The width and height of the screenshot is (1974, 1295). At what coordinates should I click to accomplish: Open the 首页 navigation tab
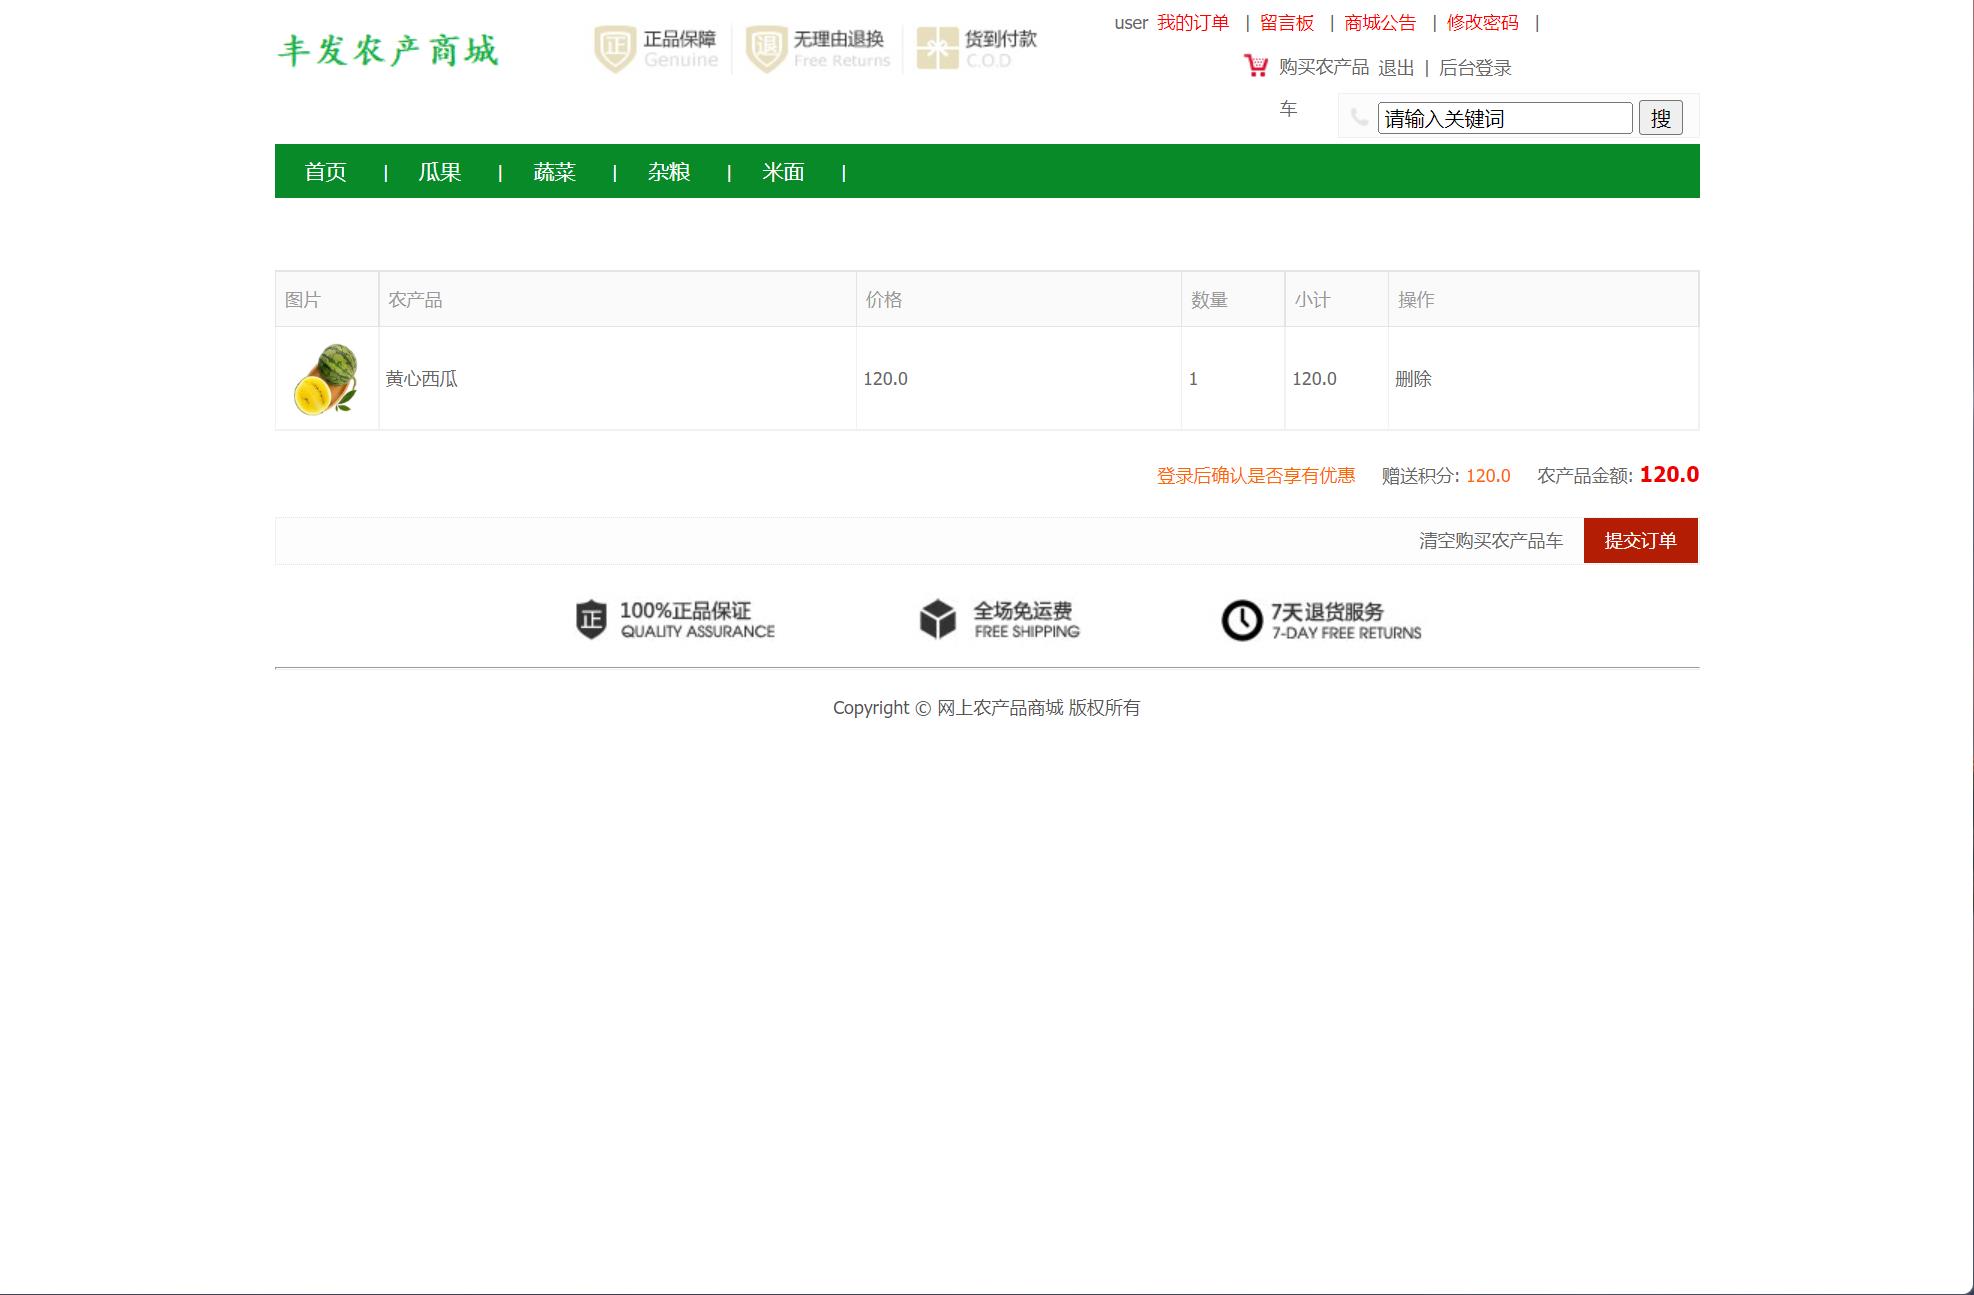(325, 171)
